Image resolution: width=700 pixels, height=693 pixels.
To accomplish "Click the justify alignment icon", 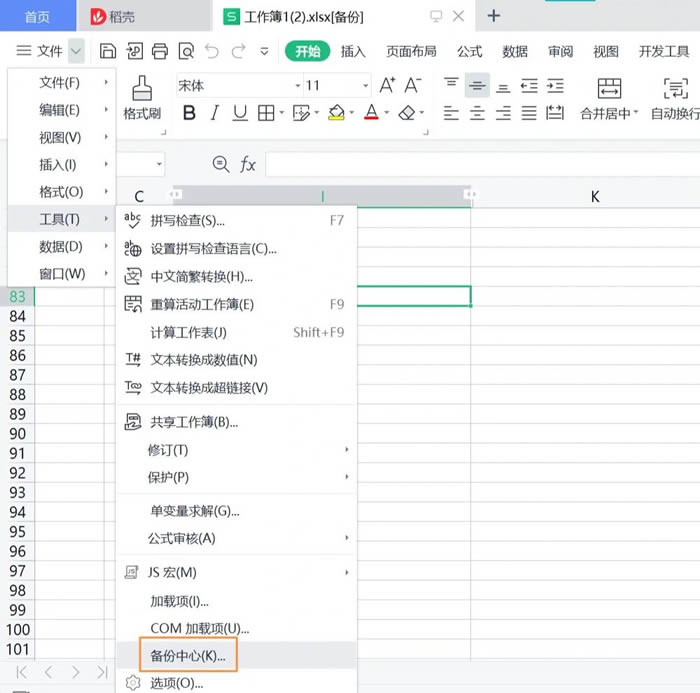I will tap(529, 113).
